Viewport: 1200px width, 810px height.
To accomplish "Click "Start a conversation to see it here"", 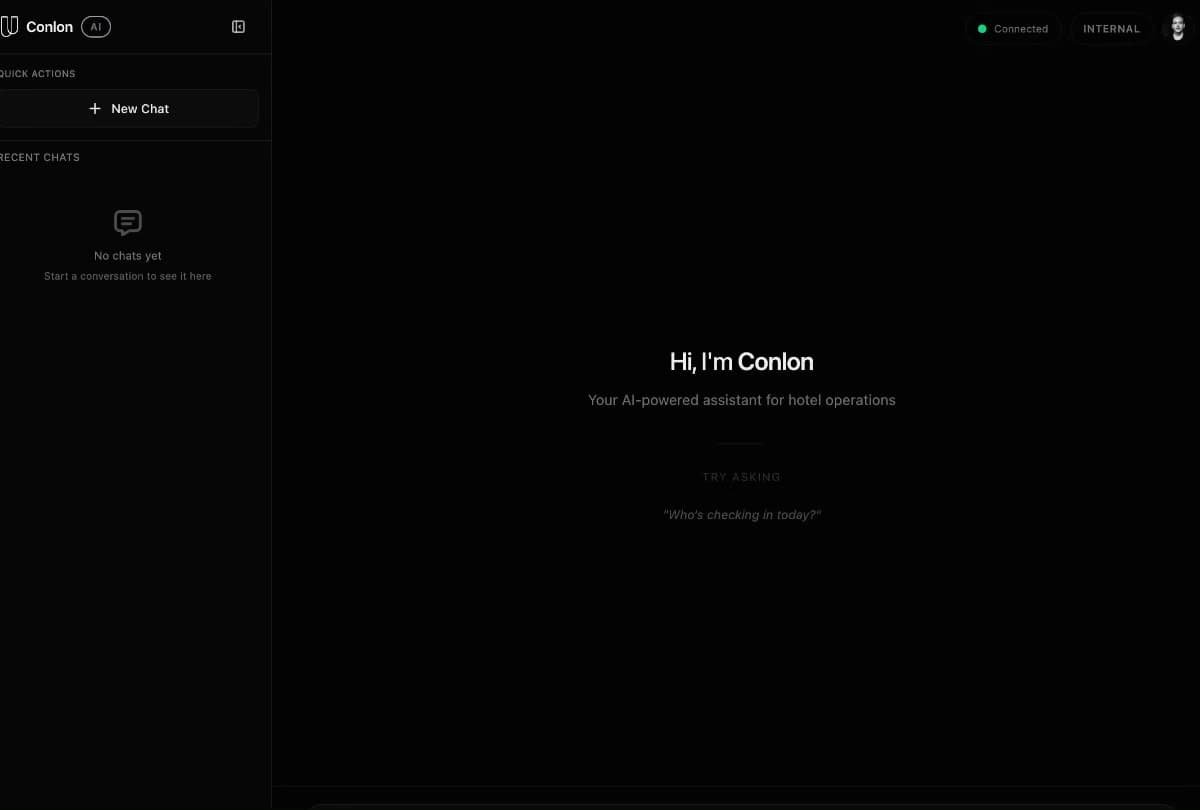I will point(128,276).
